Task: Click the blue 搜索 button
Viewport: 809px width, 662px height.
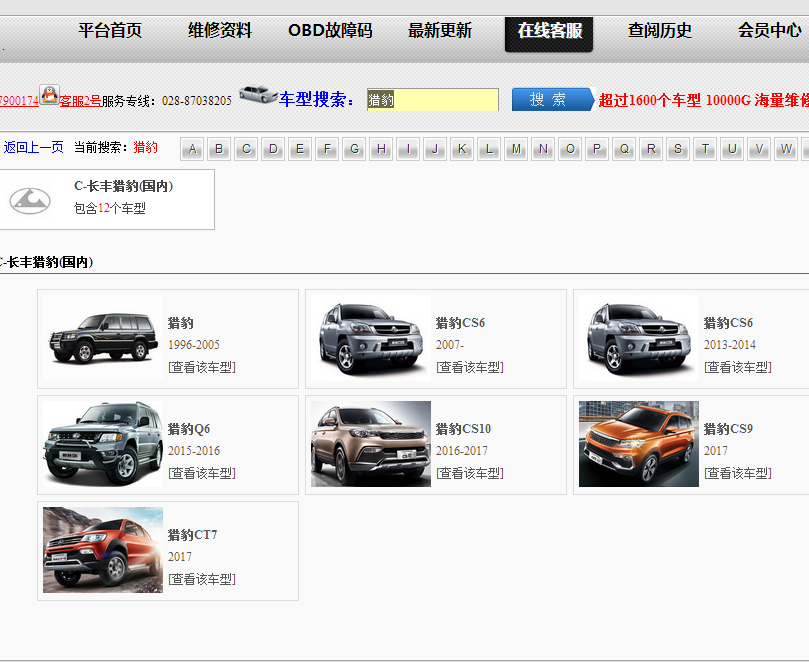Action: tap(553, 99)
